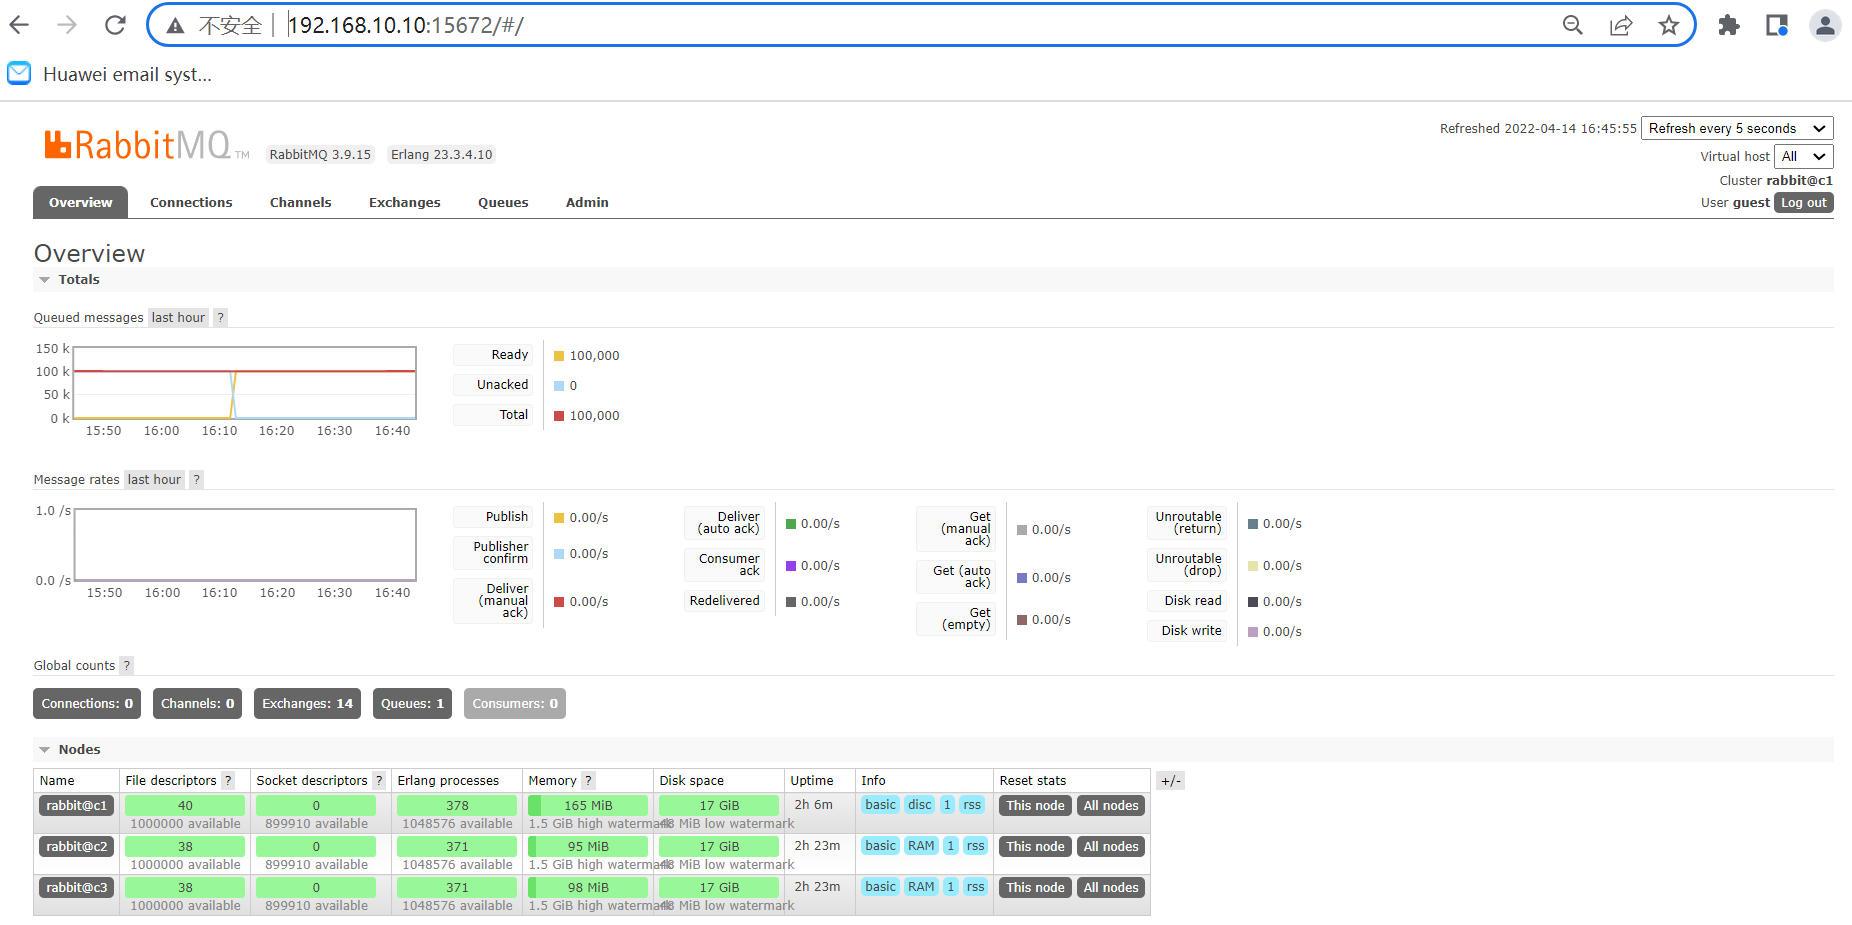Select the Overview tab

[81, 203]
